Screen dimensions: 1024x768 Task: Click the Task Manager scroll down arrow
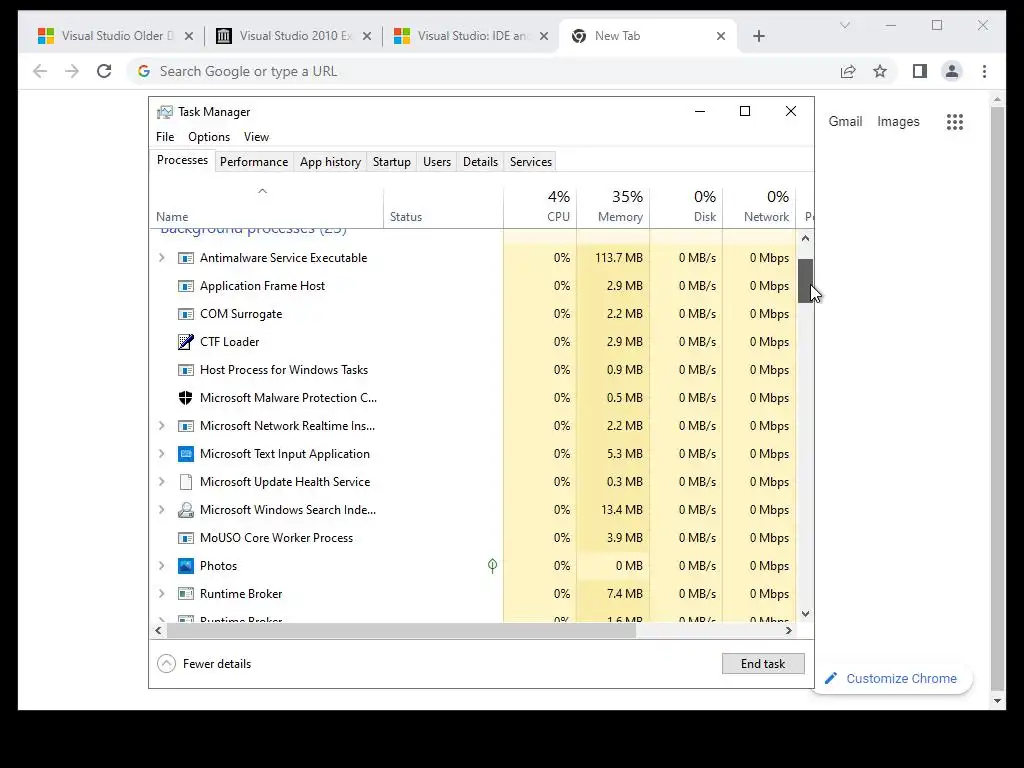coord(805,614)
